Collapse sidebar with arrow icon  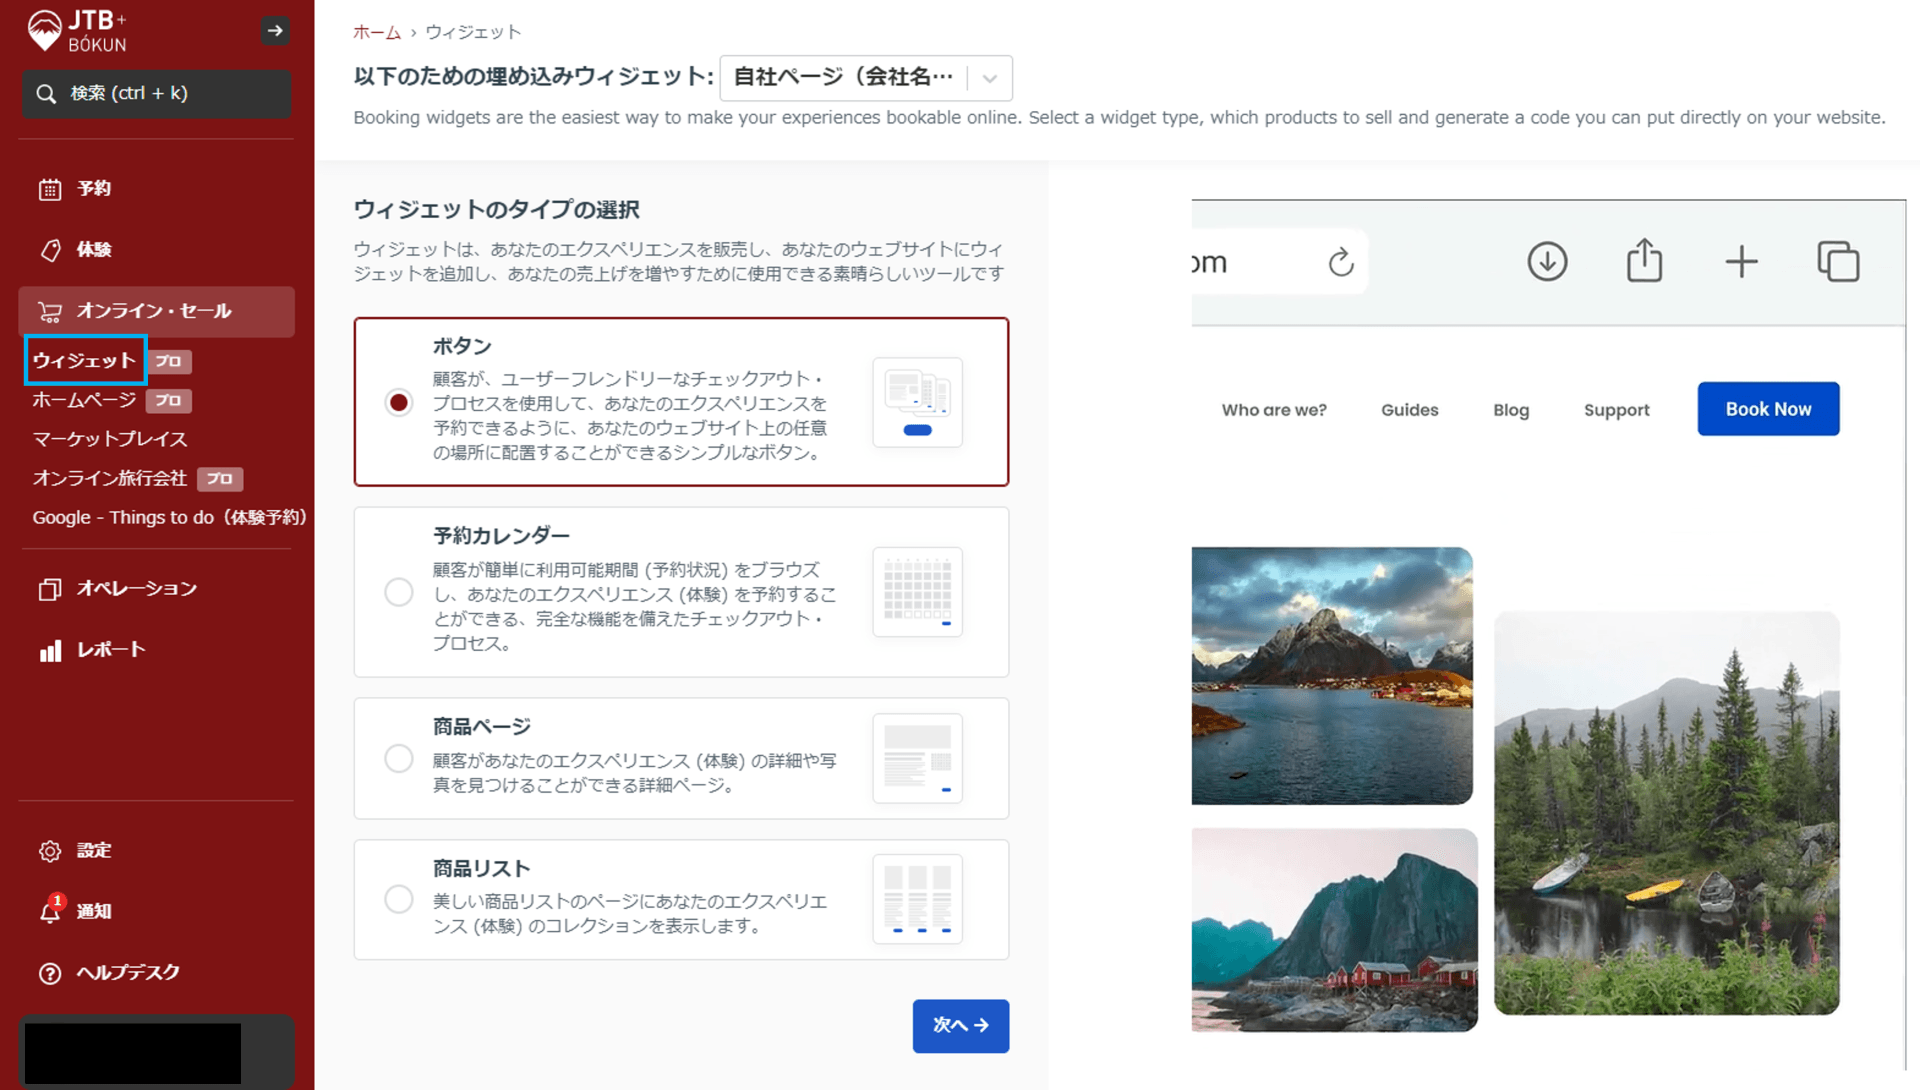pyautogui.click(x=275, y=31)
